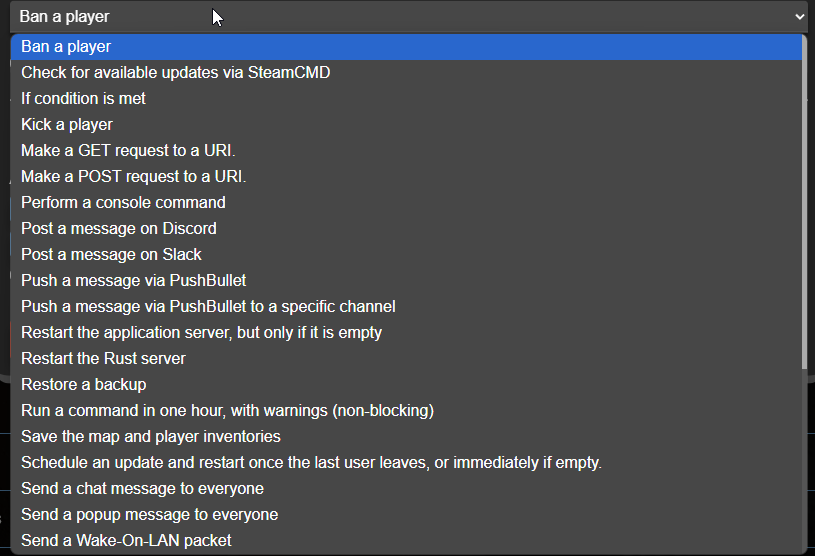
Task: Select 'Push a message via PushBullet to a specific channel'
Action: [x=406, y=307]
